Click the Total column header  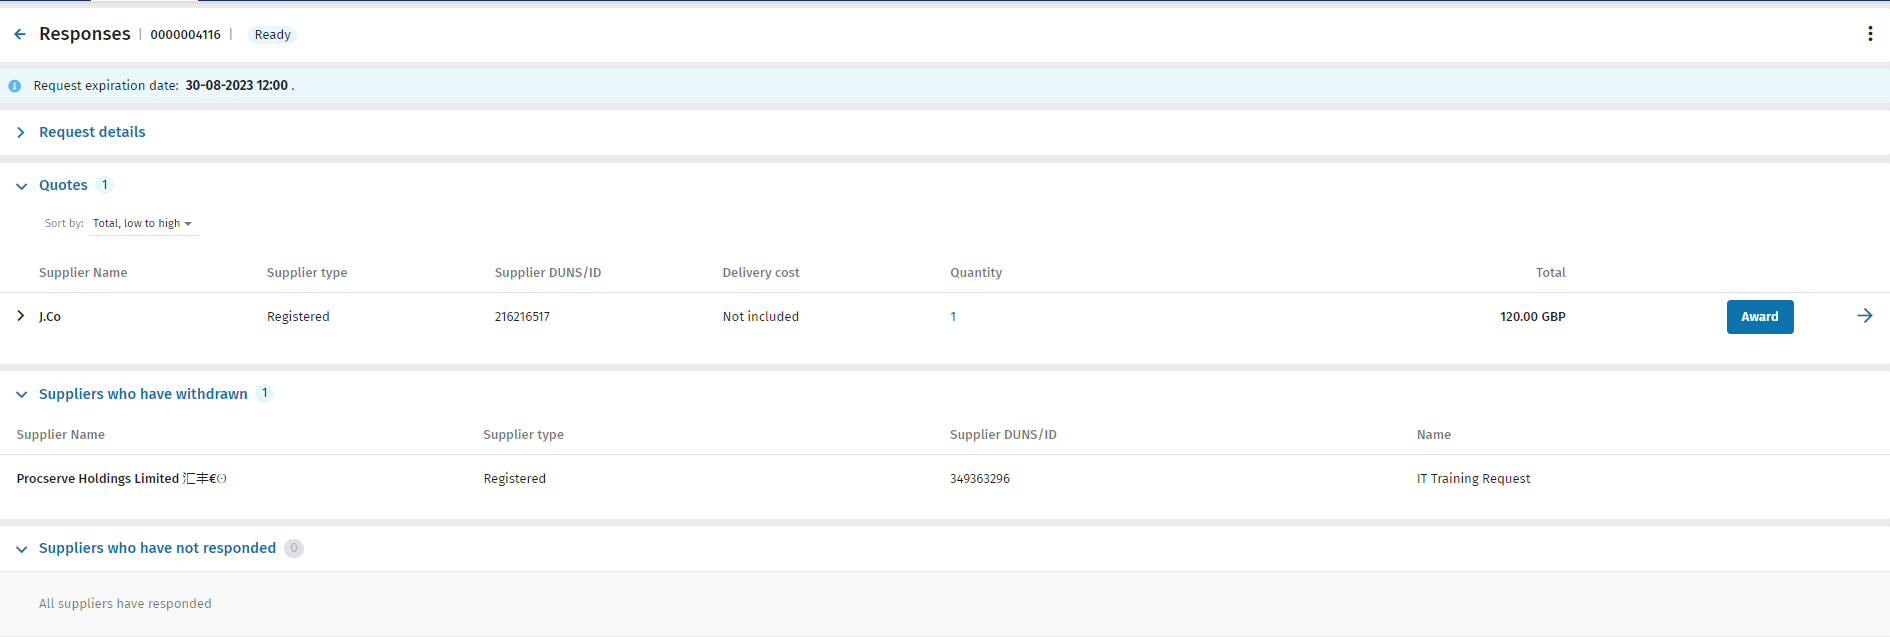click(1551, 273)
